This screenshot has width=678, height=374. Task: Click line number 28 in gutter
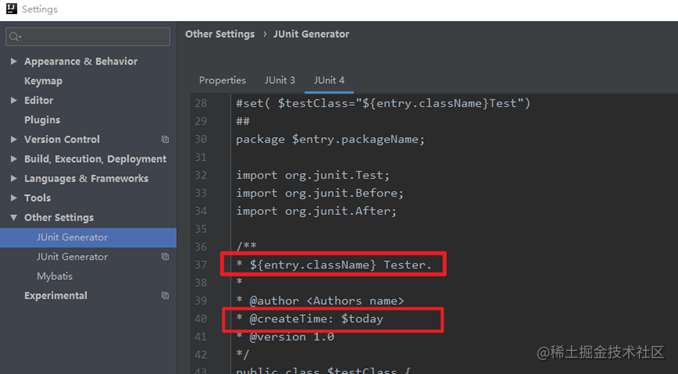point(201,103)
